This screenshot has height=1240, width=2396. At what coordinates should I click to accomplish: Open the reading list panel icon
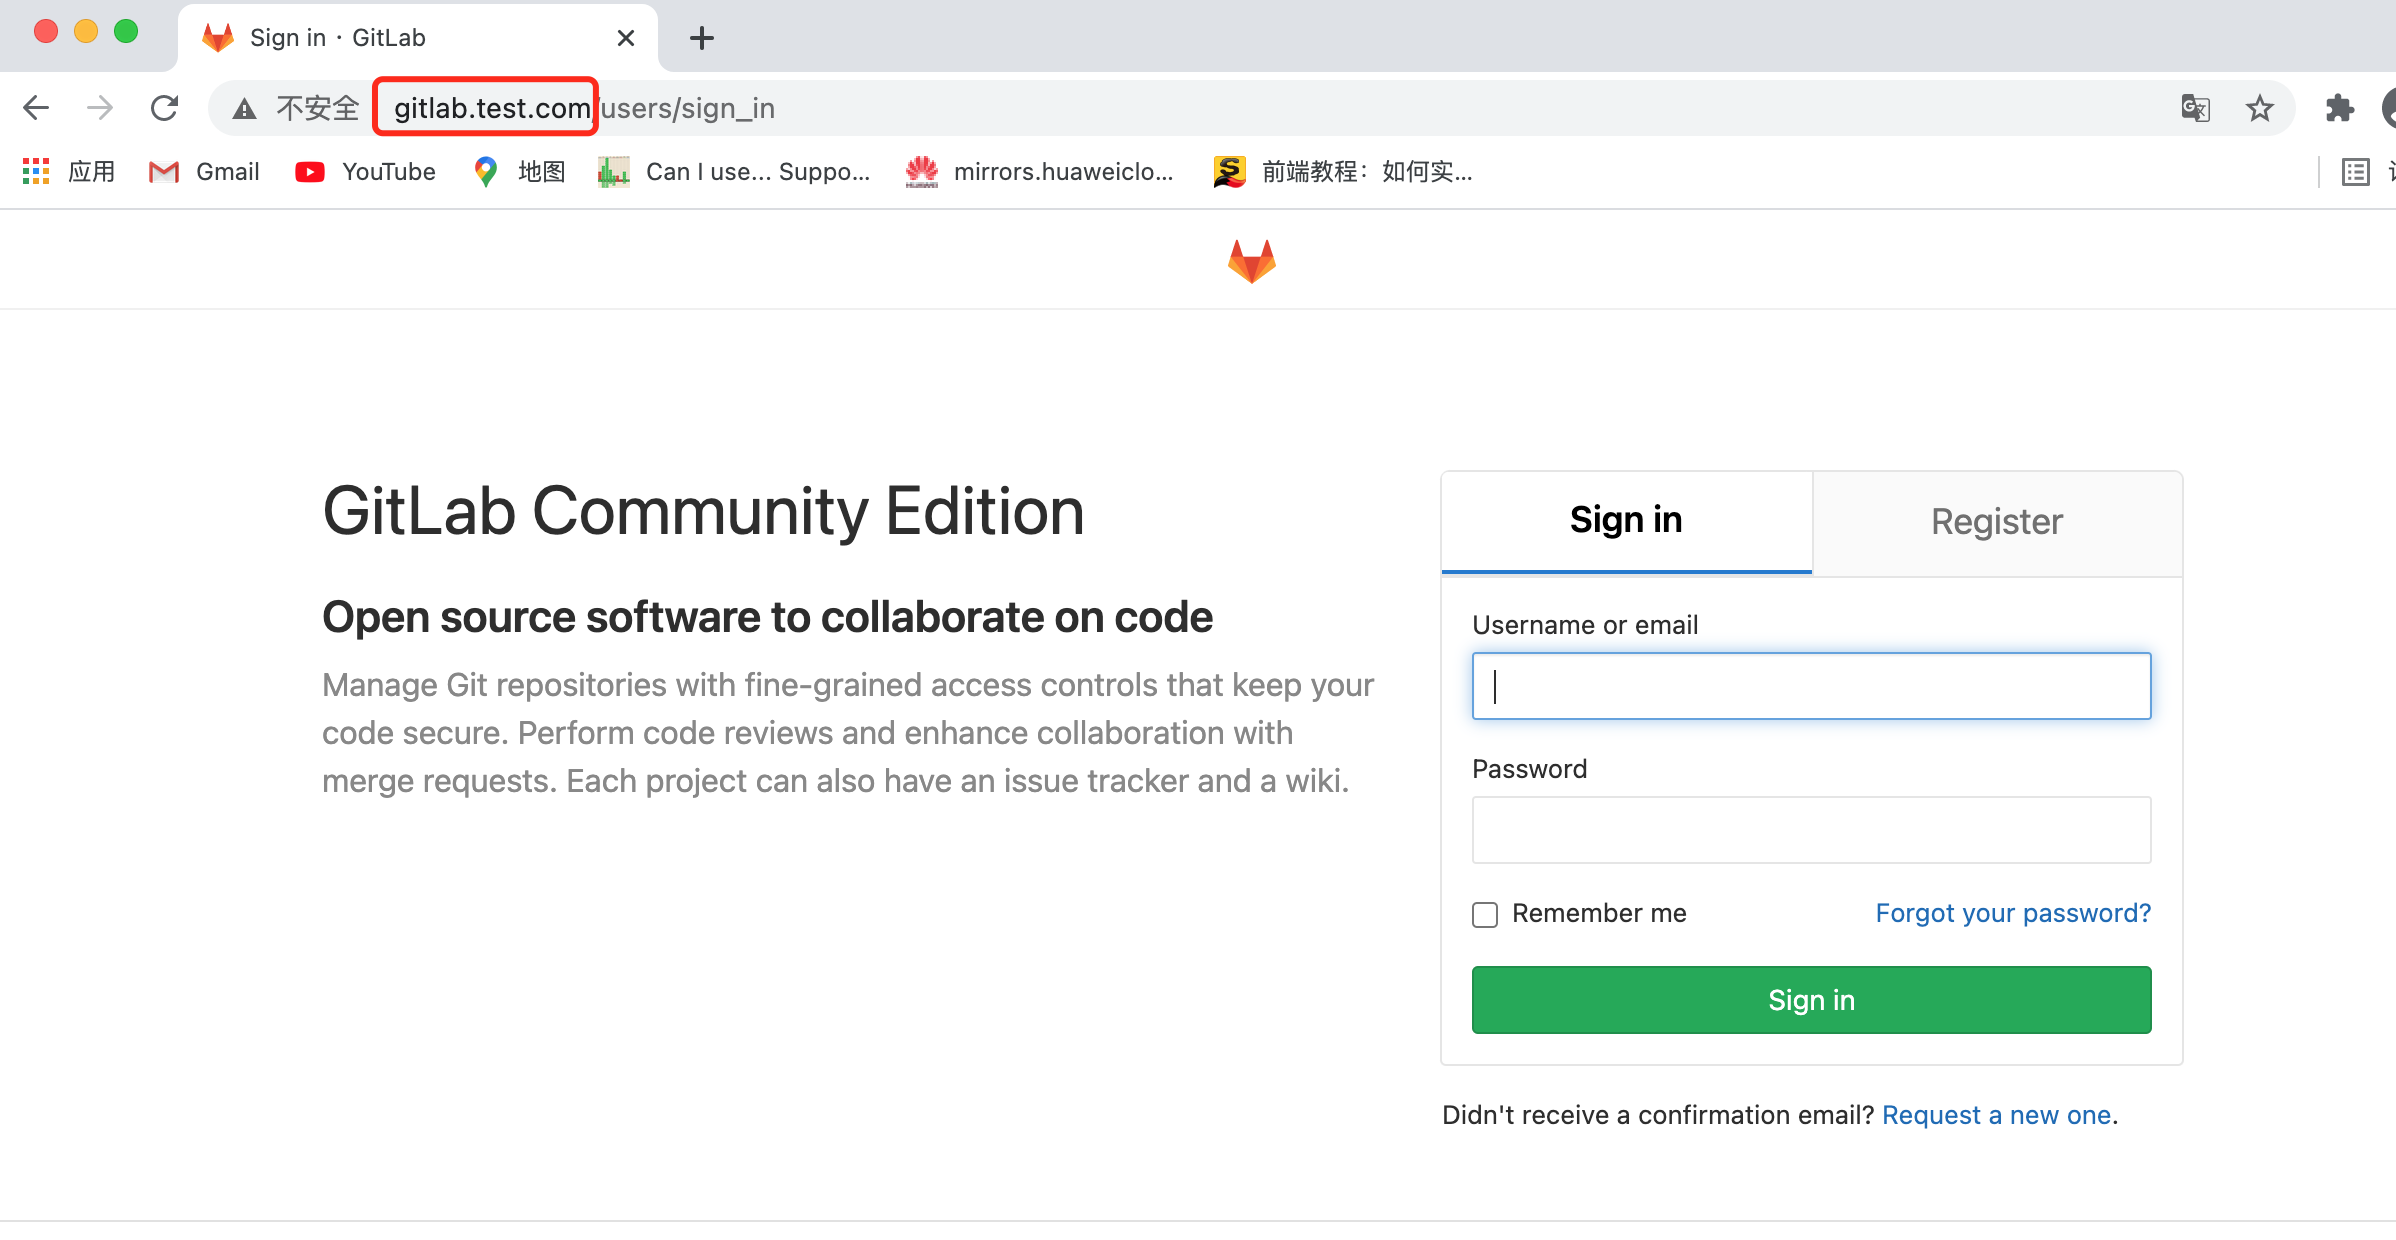coord(2355,171)
